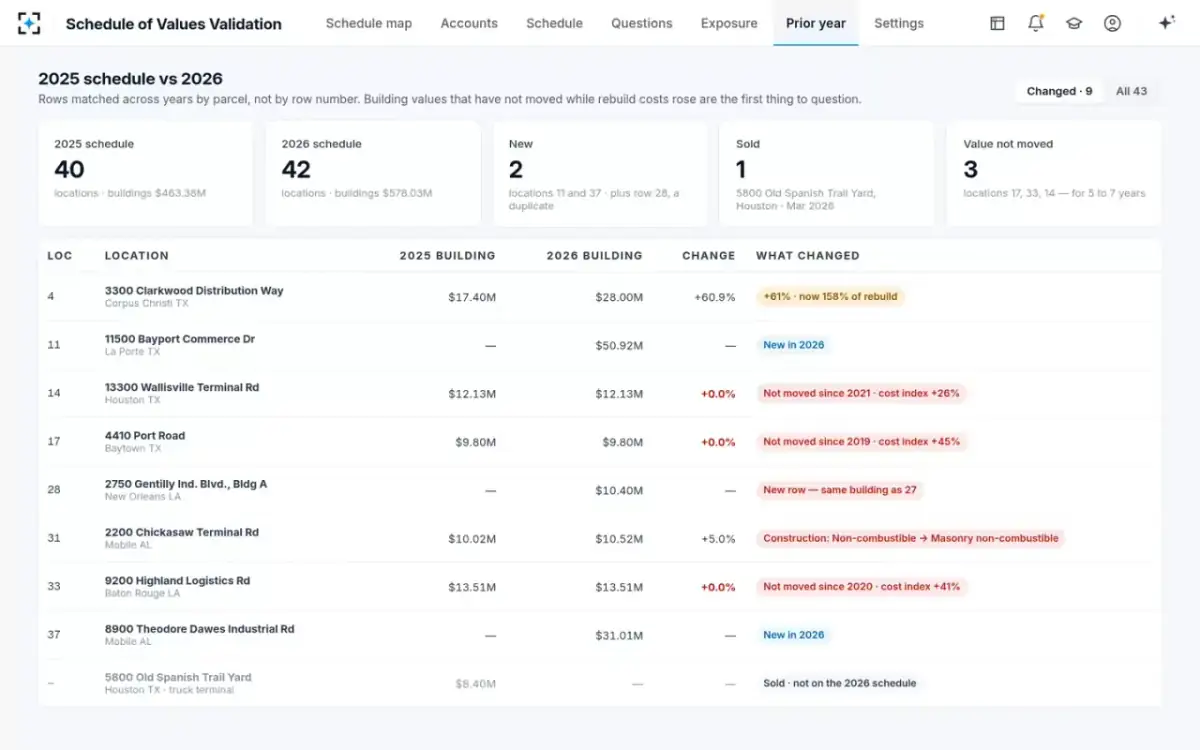Open the 2025 schedule summary card
Viewport: 1200px width, 750px height.
(x=145, y=173)
